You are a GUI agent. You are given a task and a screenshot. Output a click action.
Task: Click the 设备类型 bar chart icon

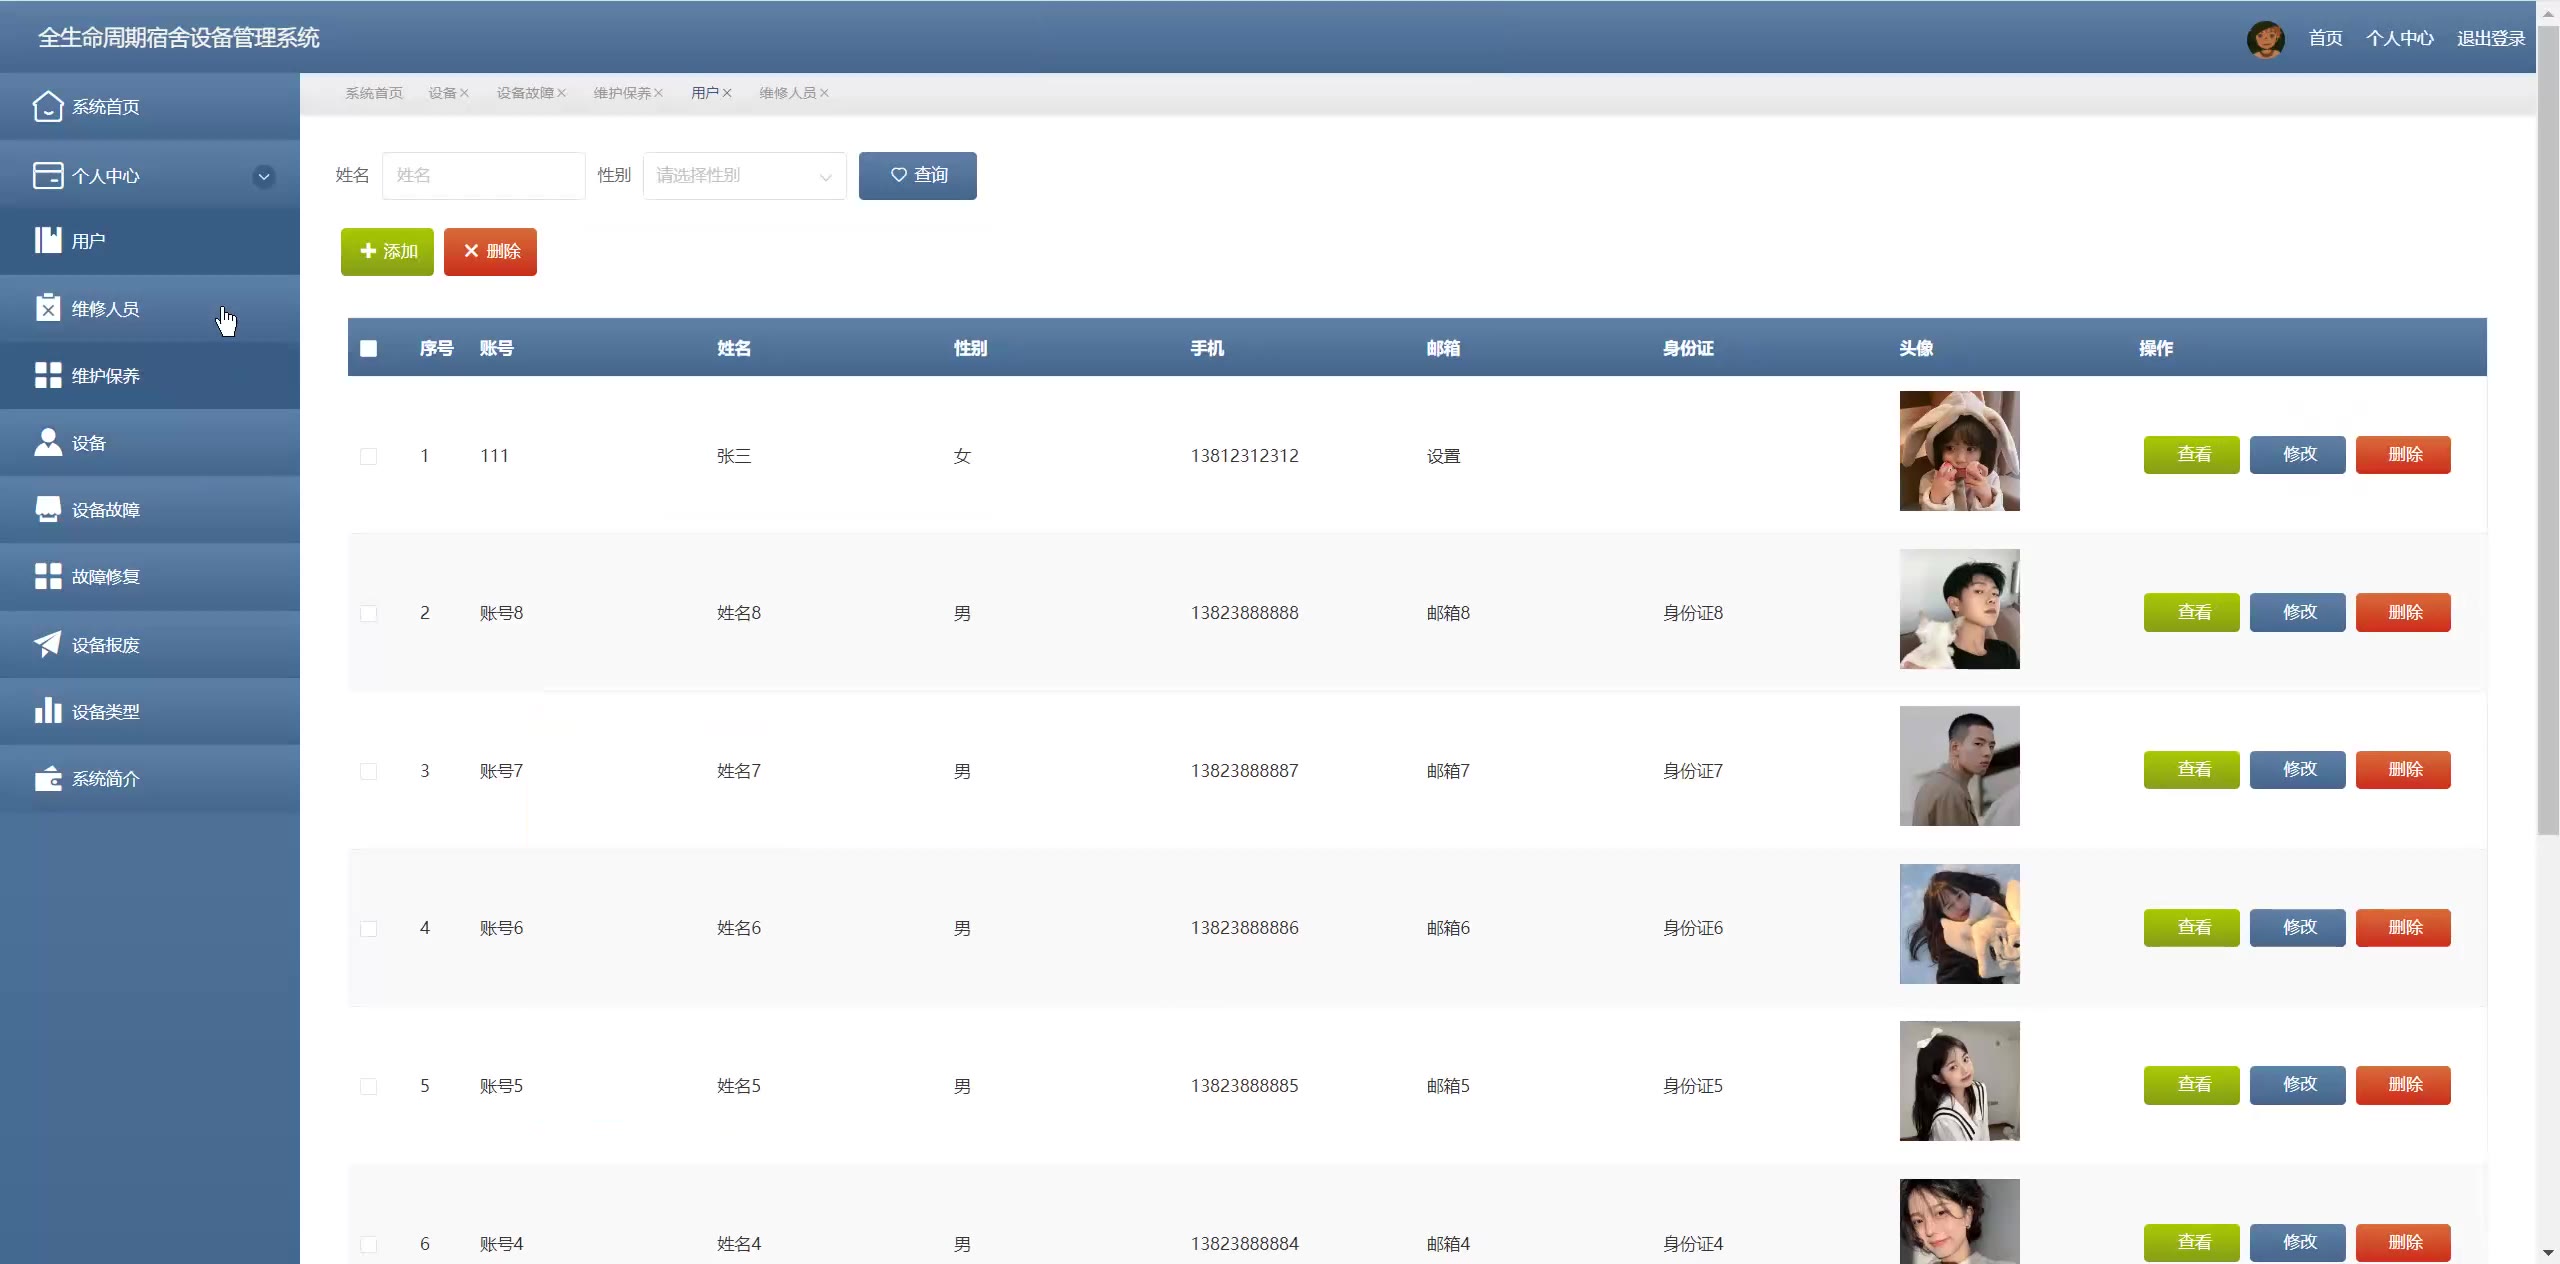(47, 711)
